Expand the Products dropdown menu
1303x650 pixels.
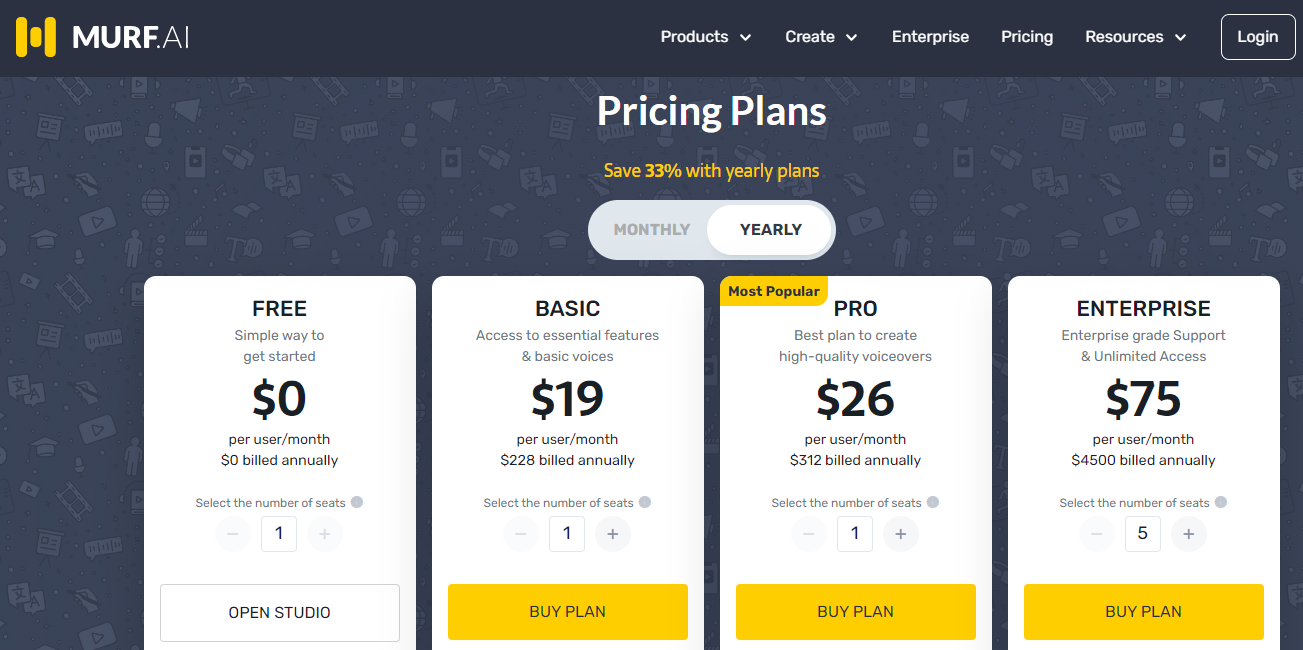click(706, 37)
